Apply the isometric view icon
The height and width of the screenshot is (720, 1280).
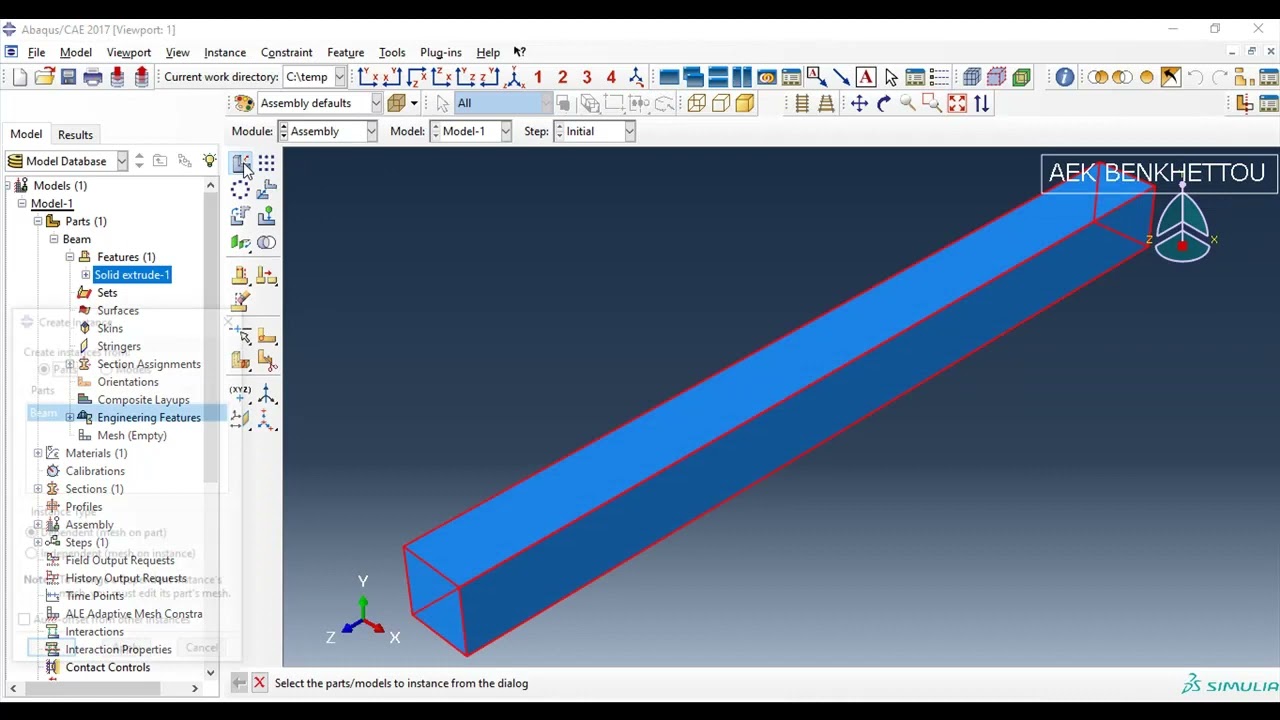tap(514, 77)
